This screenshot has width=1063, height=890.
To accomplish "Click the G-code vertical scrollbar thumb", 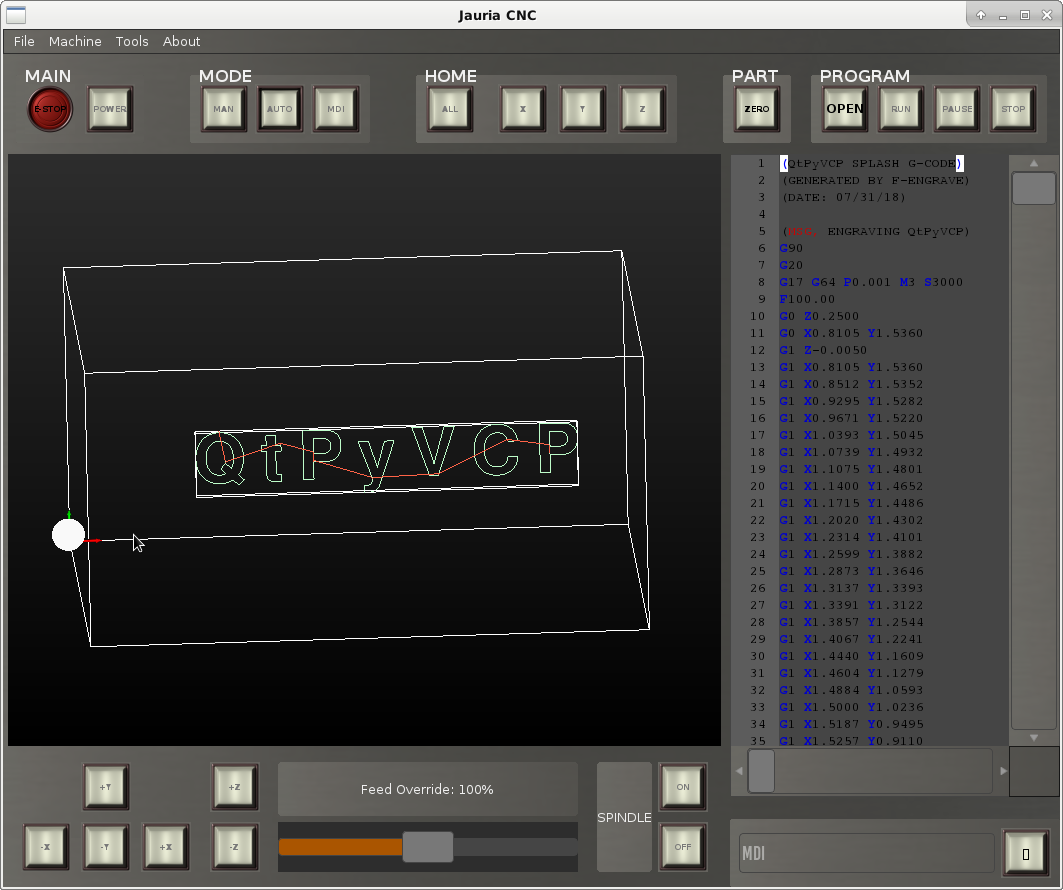I will [1033, 188].
